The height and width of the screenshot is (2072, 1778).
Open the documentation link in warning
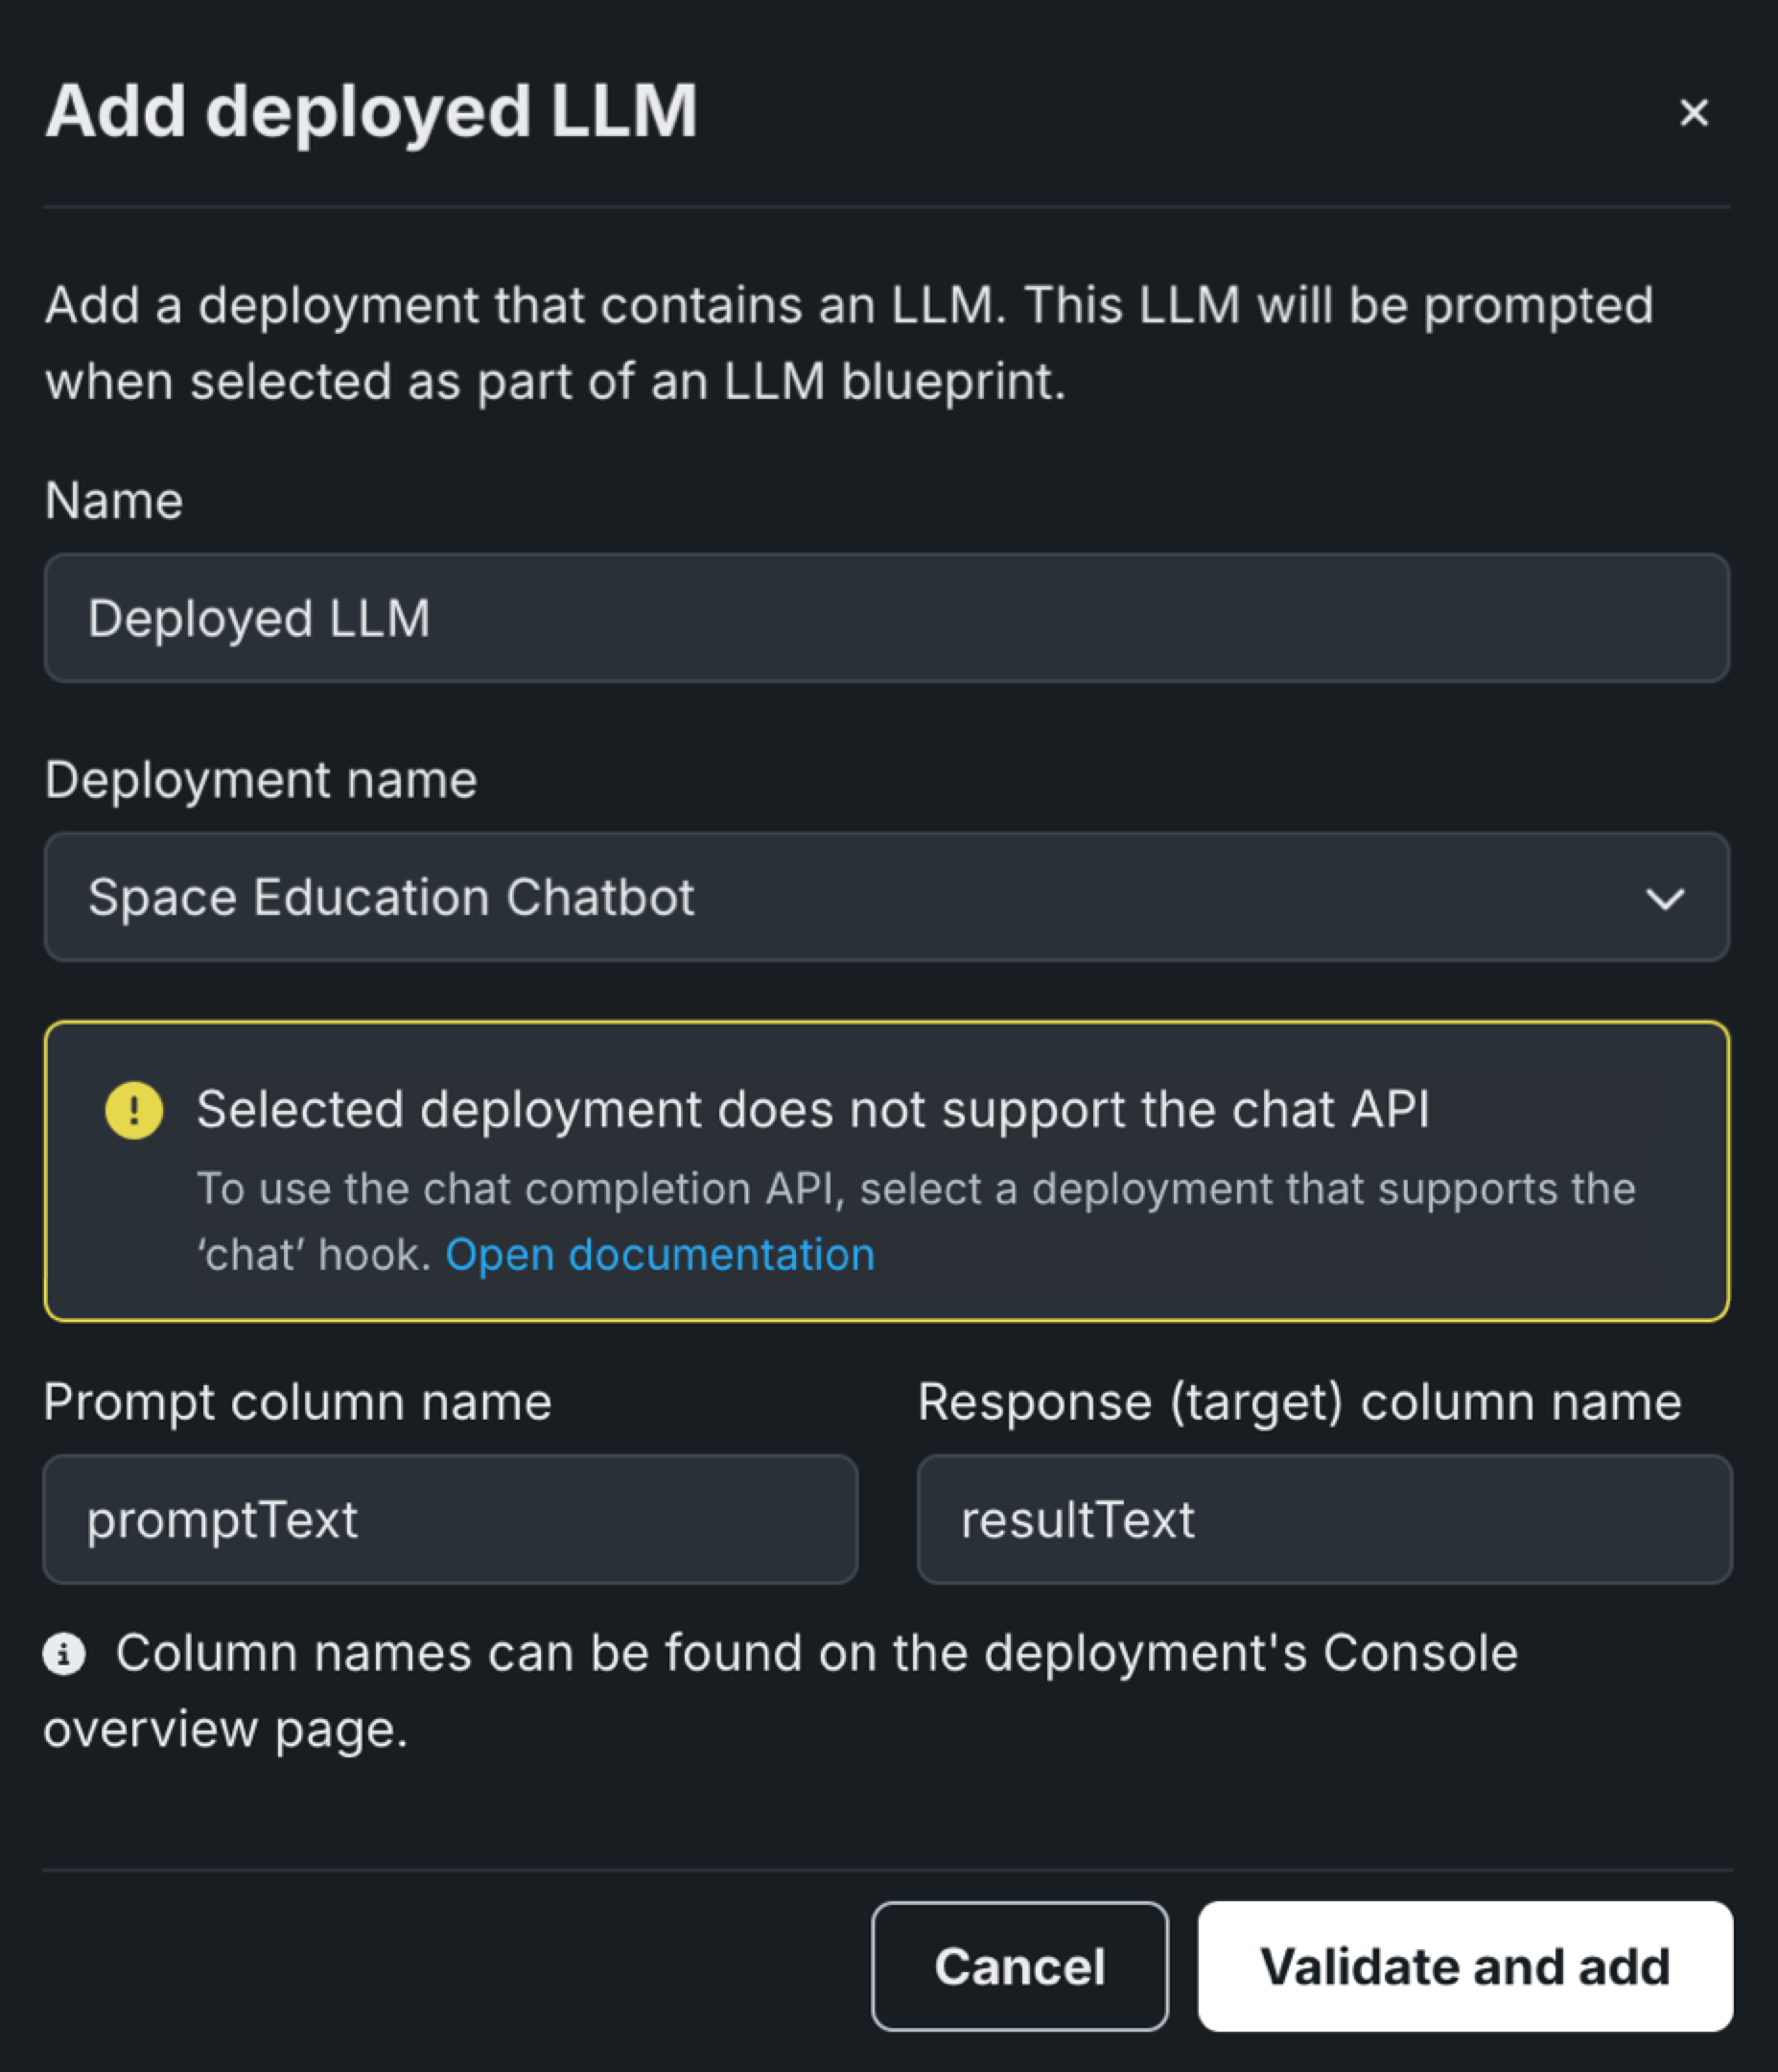[660, 1254]
